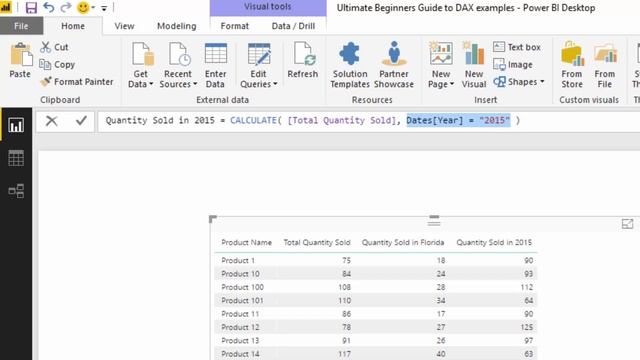Screen dimensions: 640x360
Task: Open the New Page dropdown
Action: click(x=441, y=65)
